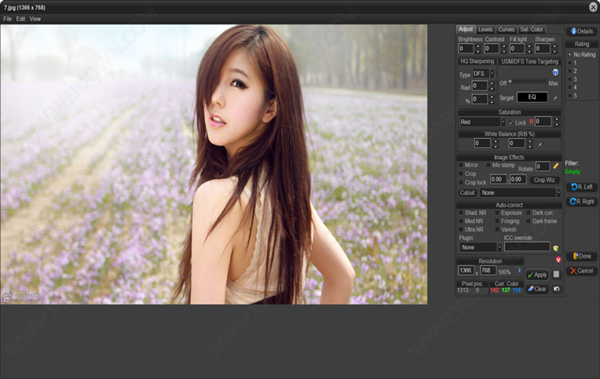Enable the Mirror checkbox
The width and height of the screenshot is (600, 379).
(461, 165)
